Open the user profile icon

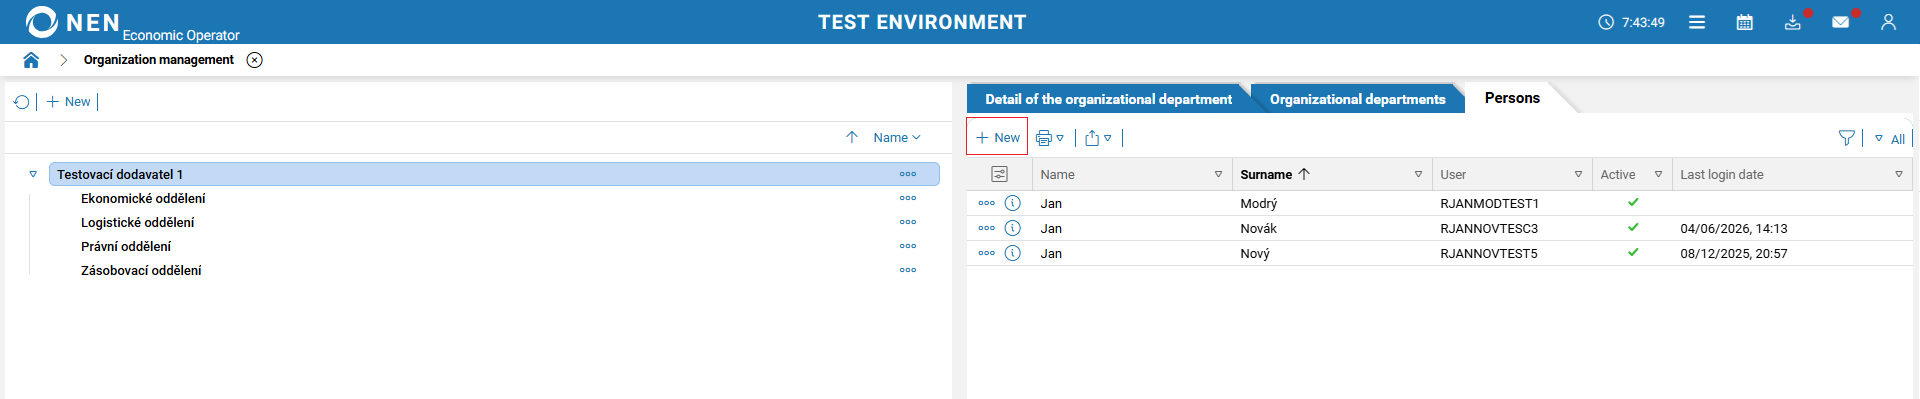(x=1888, y=22)
